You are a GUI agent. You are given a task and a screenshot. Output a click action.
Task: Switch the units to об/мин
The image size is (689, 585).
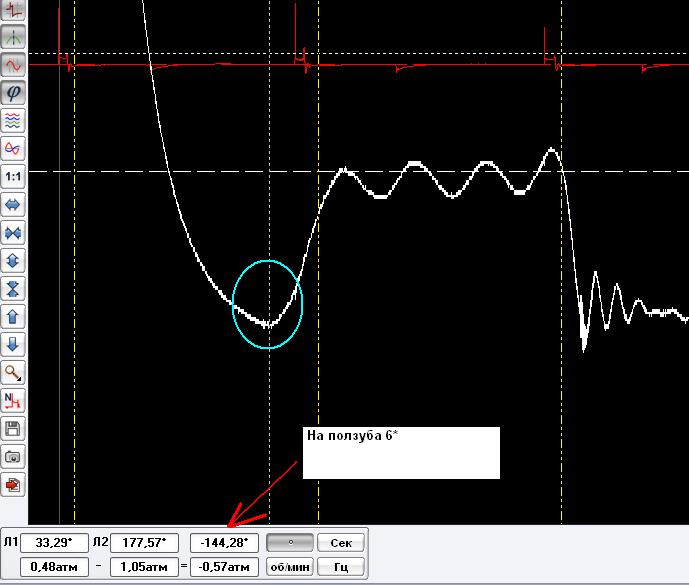[290, 567]
